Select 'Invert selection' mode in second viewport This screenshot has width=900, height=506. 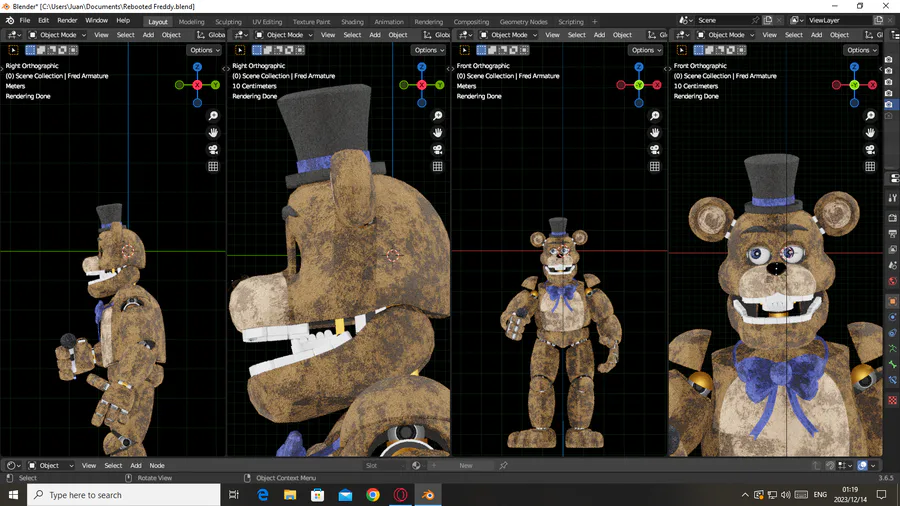click(289, 50)
